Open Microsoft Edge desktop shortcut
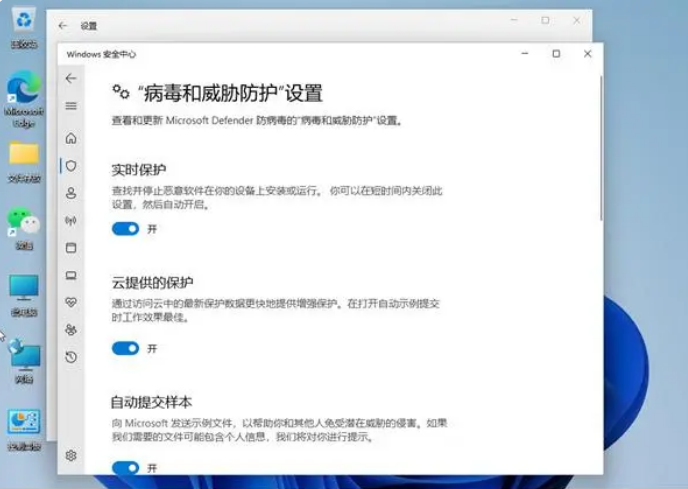The height and width of the screenshot is (489, 688). click(x=24, y=99)
